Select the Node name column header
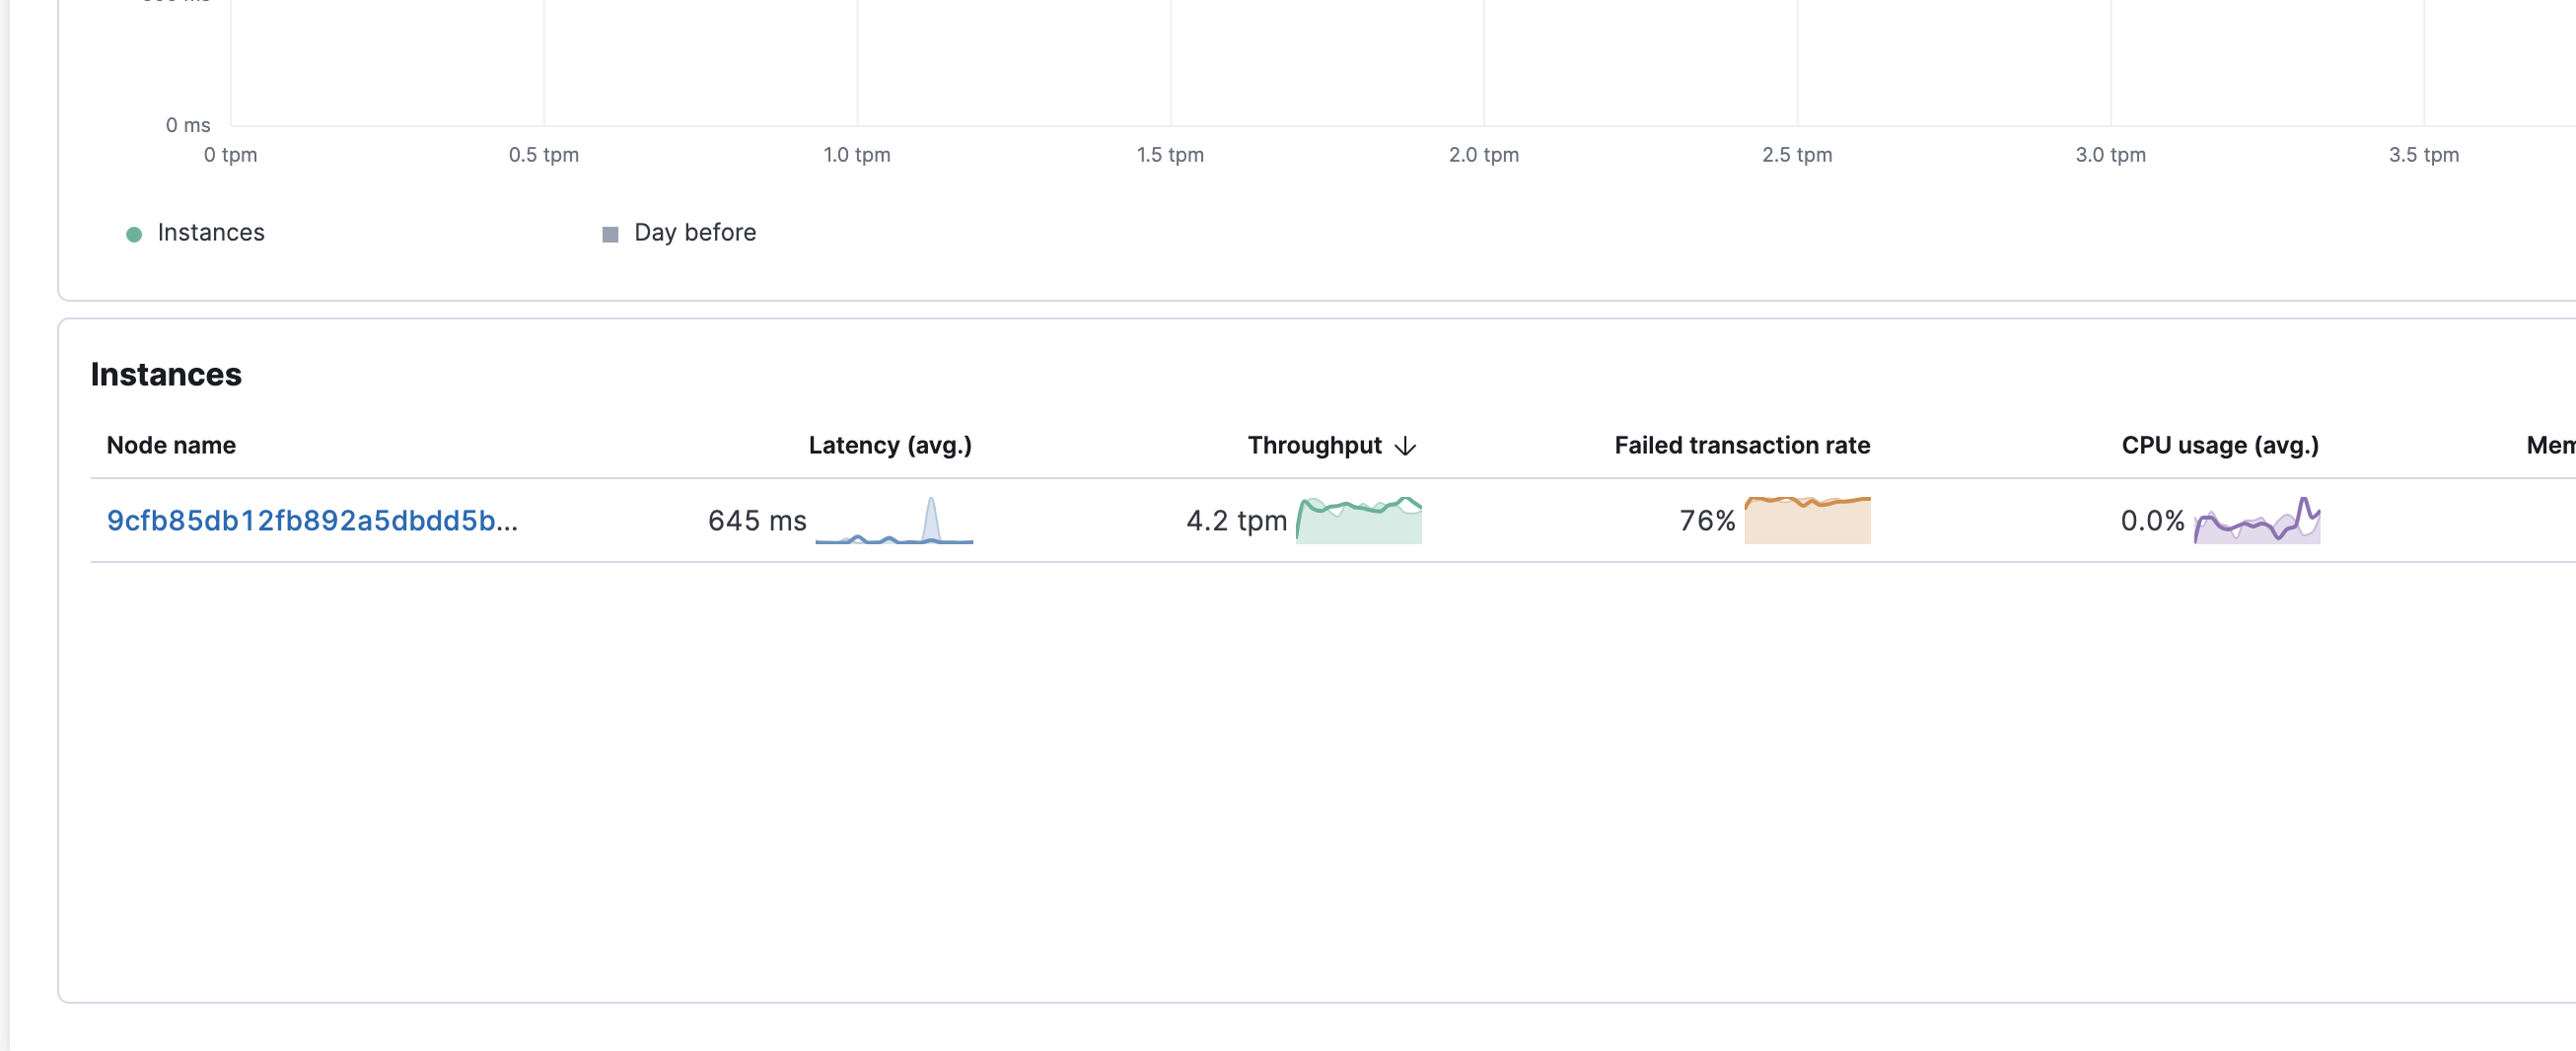The height and width of the screenshot is (1051, 2576). click(170, 446)
